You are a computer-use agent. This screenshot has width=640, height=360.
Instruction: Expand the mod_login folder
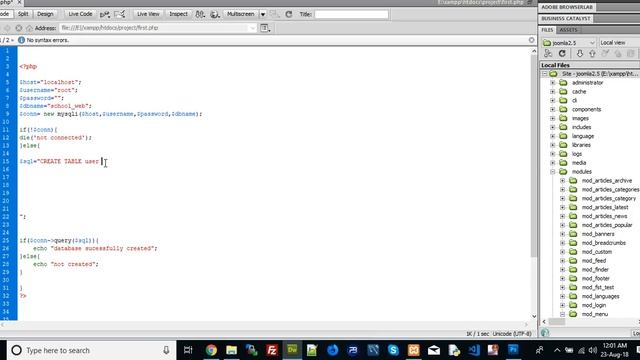(562, 305)
